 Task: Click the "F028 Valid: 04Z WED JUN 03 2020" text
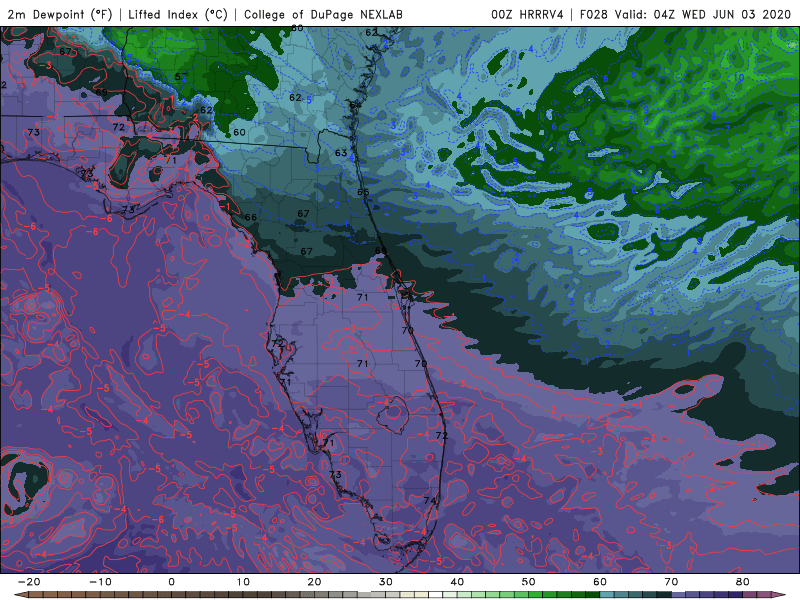pyautogui.click(x=685, y=14)
